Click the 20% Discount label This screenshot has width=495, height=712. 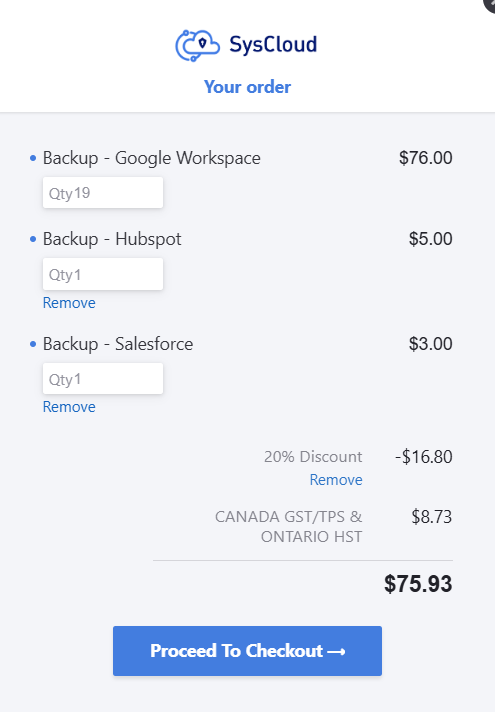coord(313,456)
